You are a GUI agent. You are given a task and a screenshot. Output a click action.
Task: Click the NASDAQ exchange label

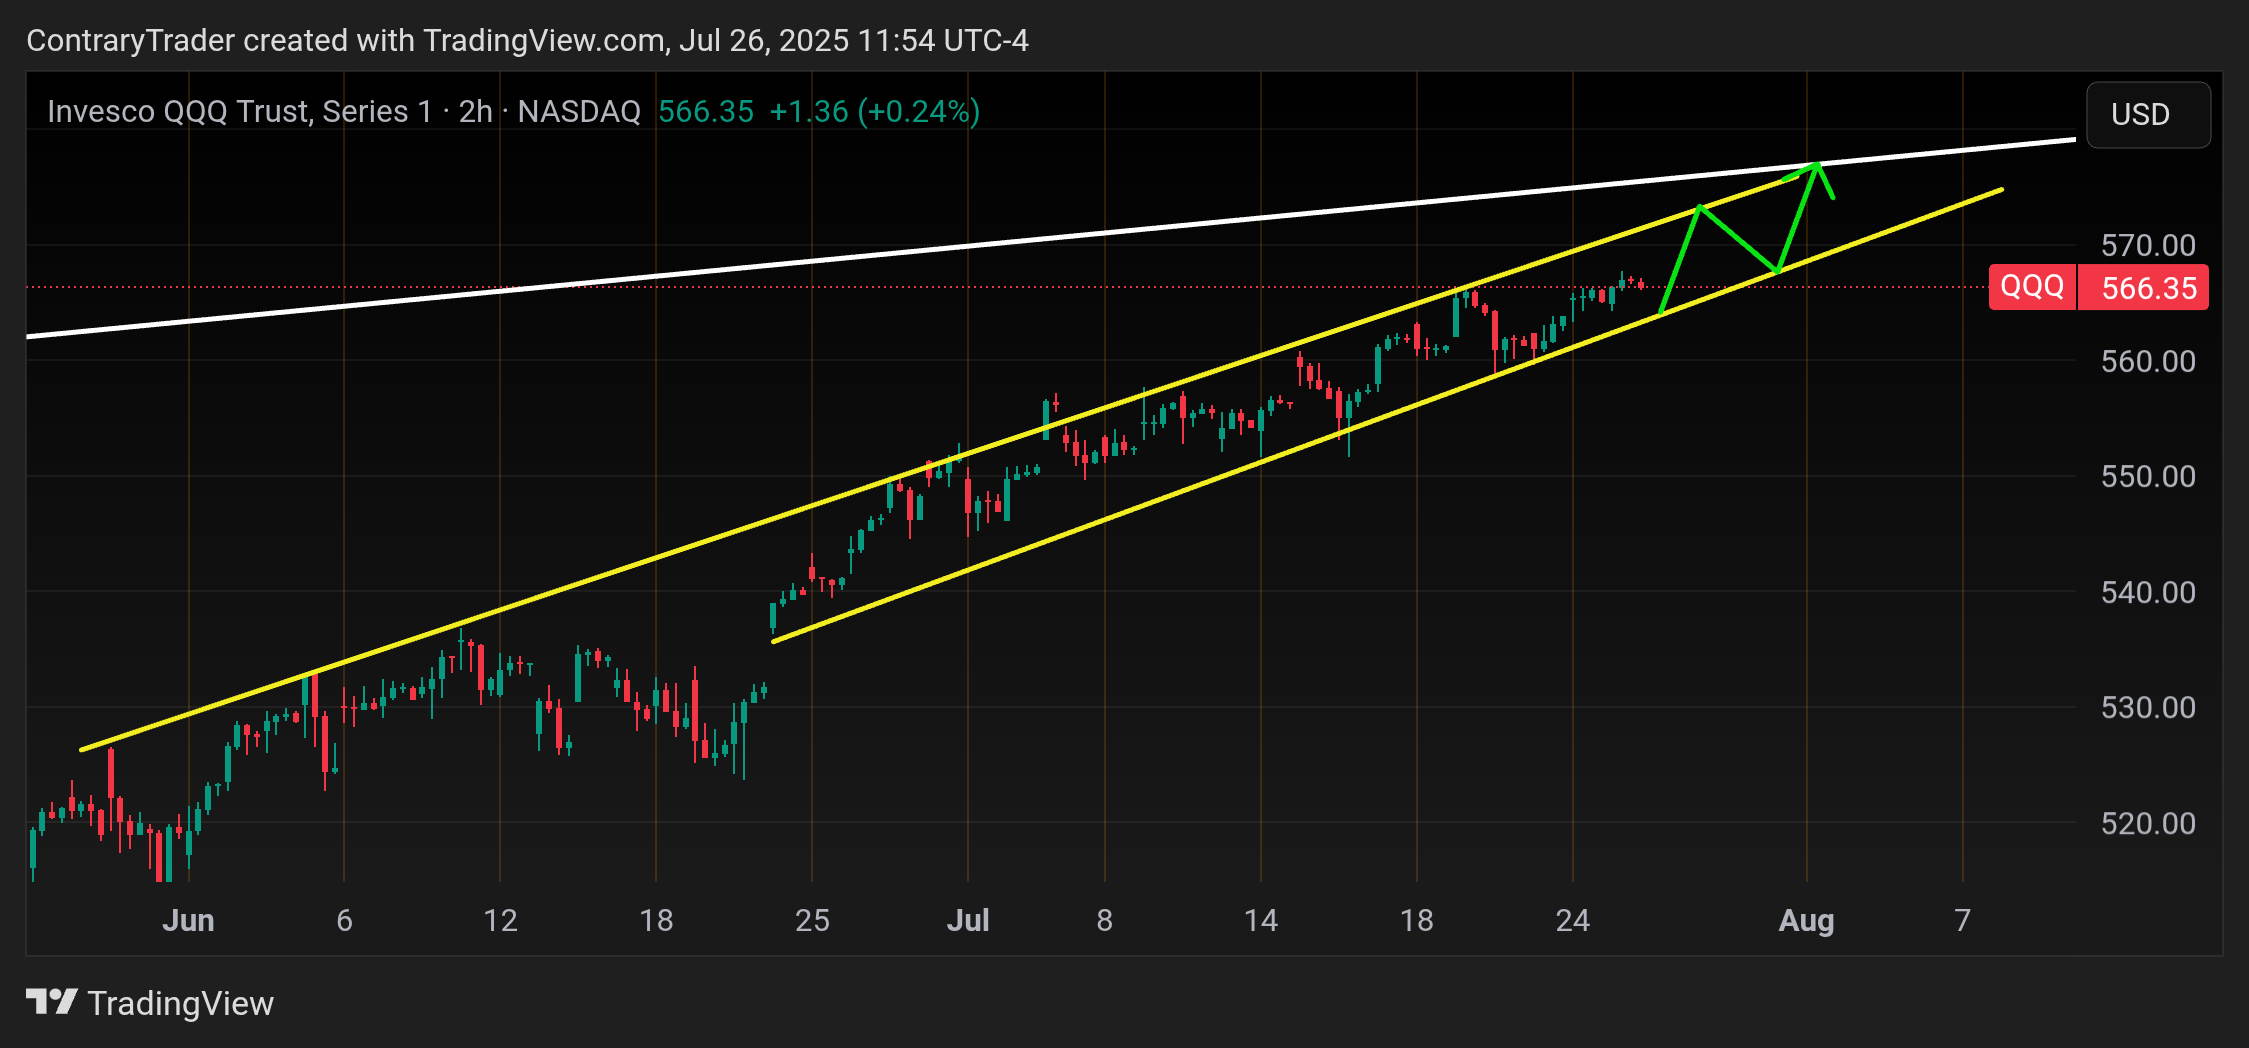(x=579, y=111)
